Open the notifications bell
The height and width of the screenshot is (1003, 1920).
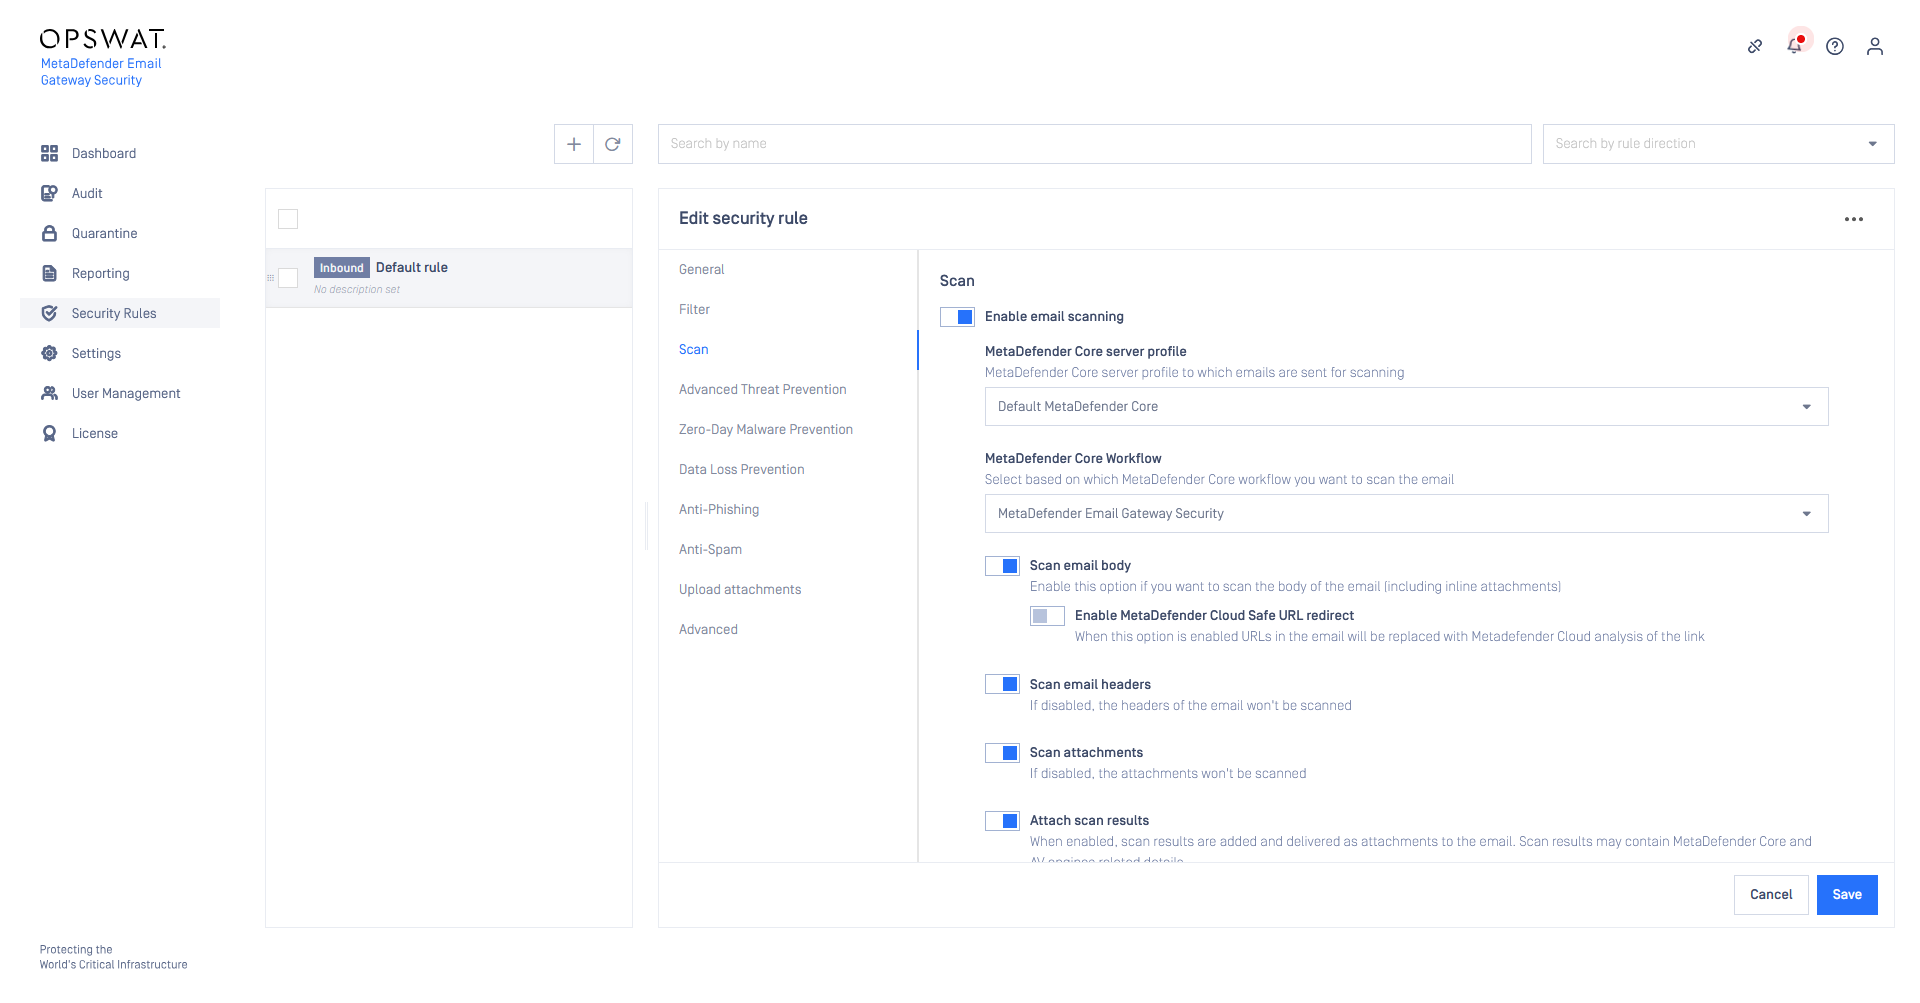[1795, 46]
